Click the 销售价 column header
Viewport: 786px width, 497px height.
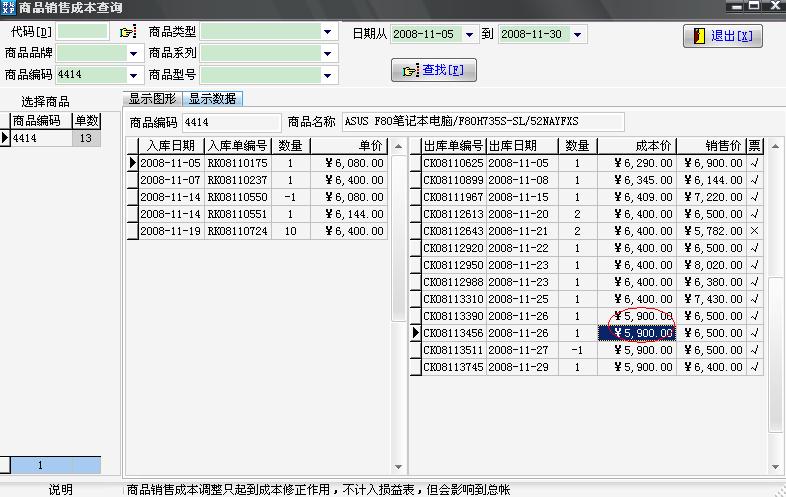coord(711,146)
